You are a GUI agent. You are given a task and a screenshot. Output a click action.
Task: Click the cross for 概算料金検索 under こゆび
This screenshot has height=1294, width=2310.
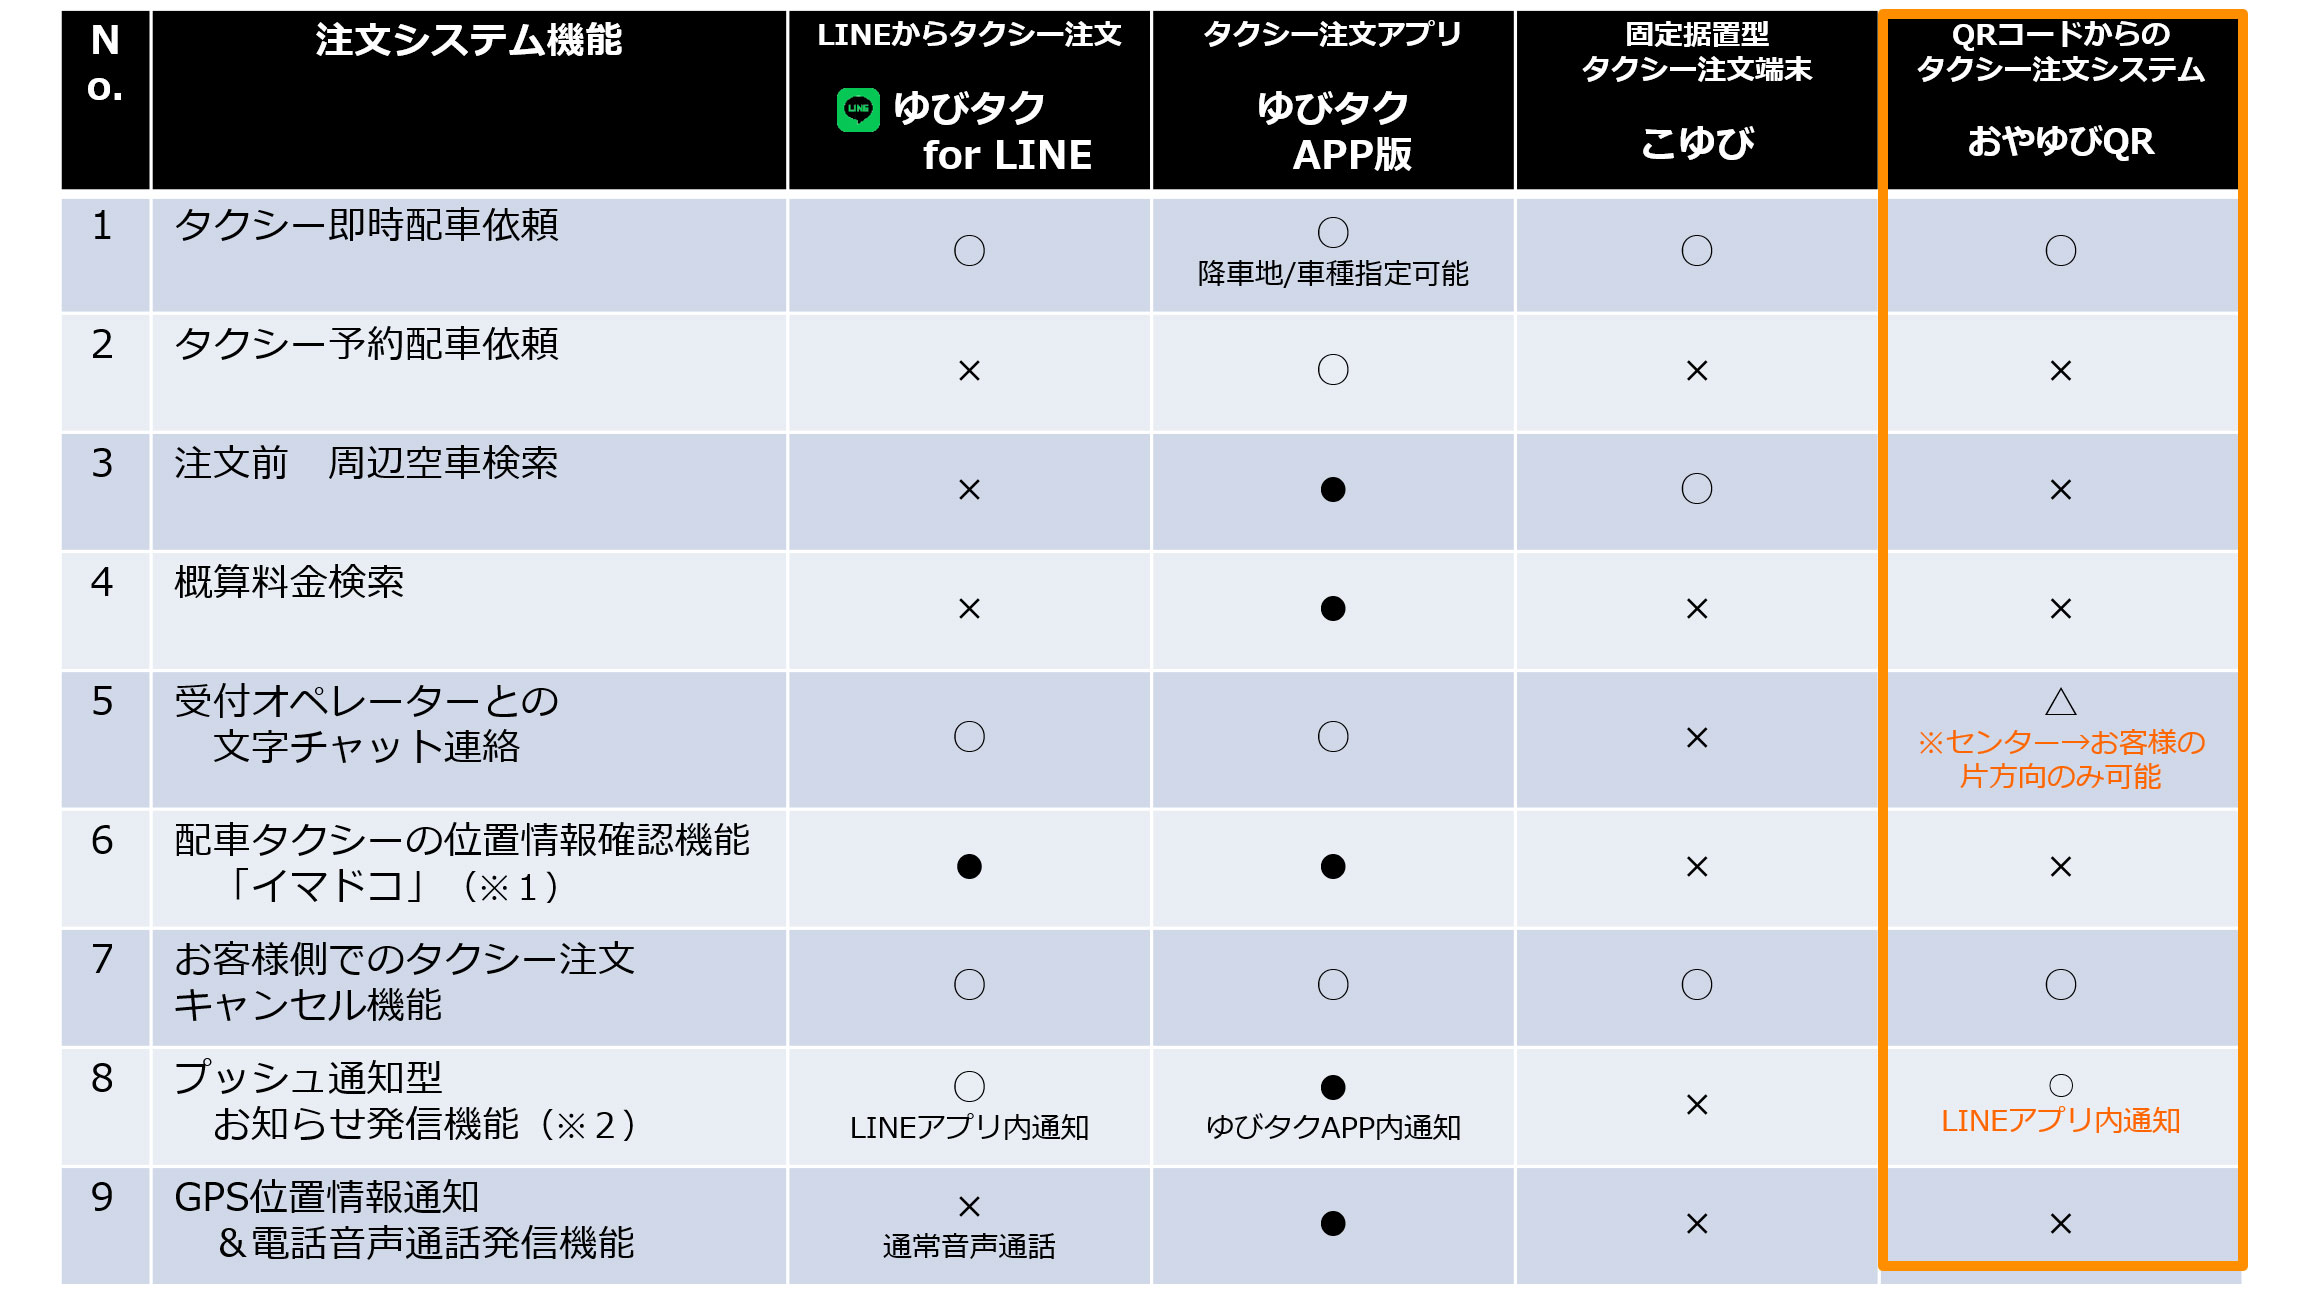pos(1696,608)
